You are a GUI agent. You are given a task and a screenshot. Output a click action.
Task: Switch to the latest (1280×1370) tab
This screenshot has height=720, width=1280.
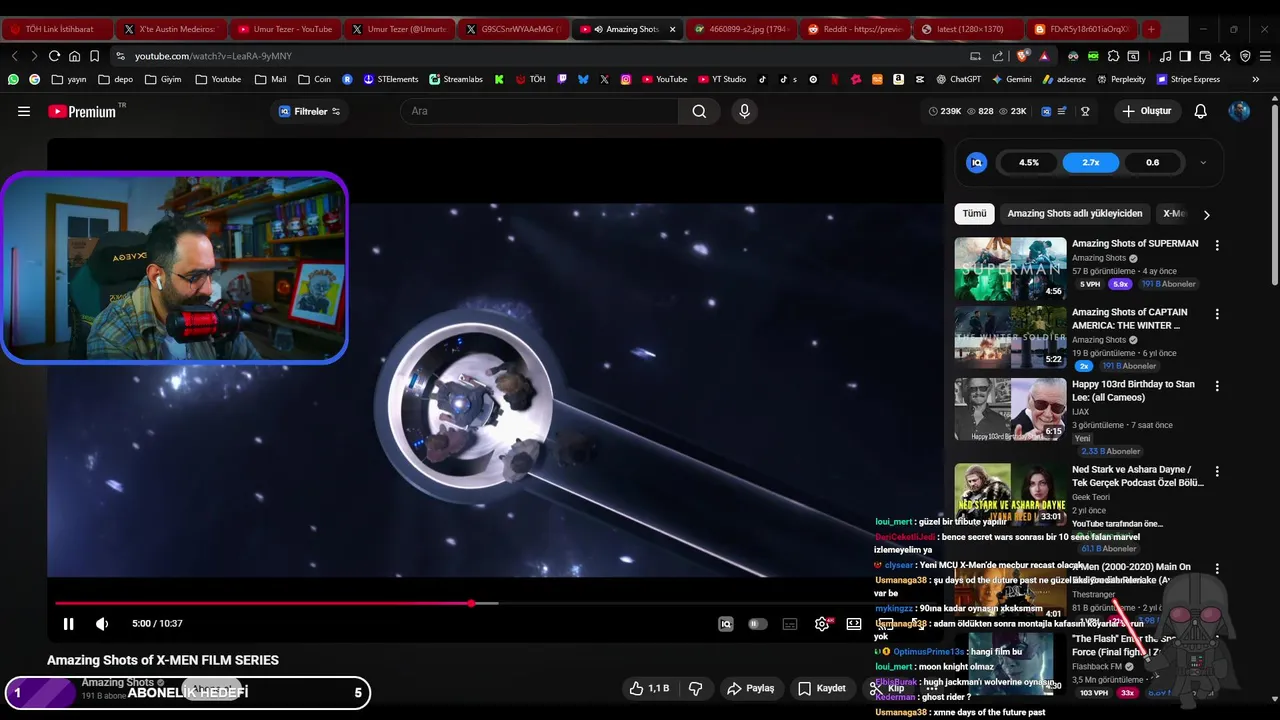pos(969,29)
